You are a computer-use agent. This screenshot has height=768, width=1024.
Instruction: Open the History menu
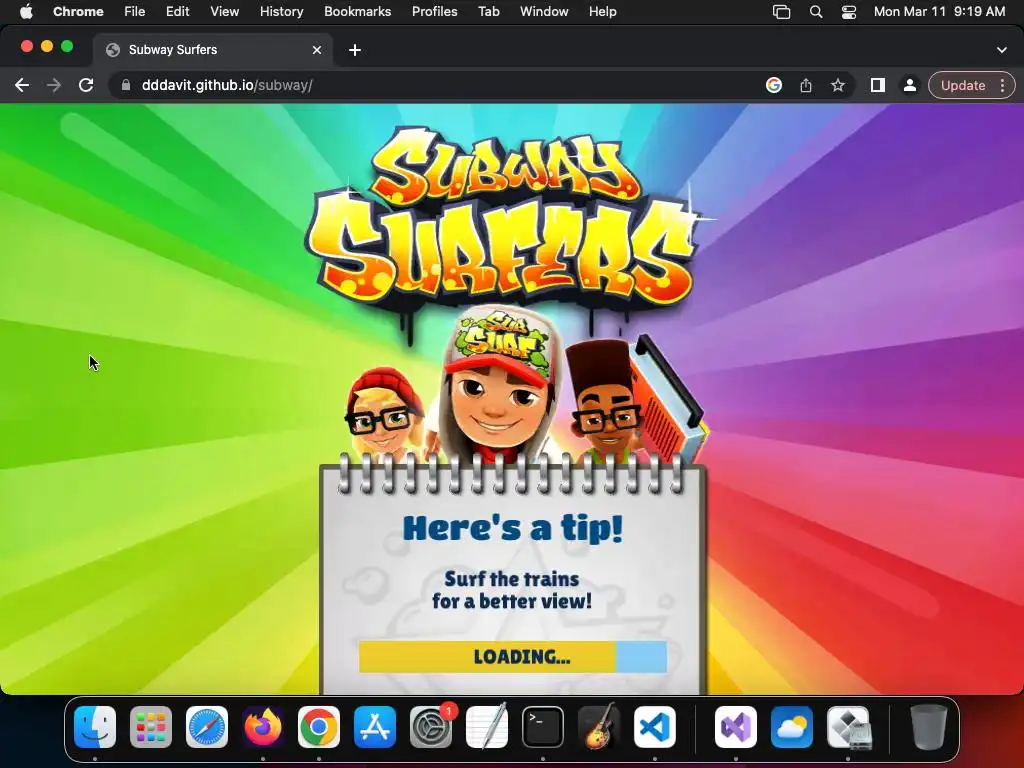point(281,12)
